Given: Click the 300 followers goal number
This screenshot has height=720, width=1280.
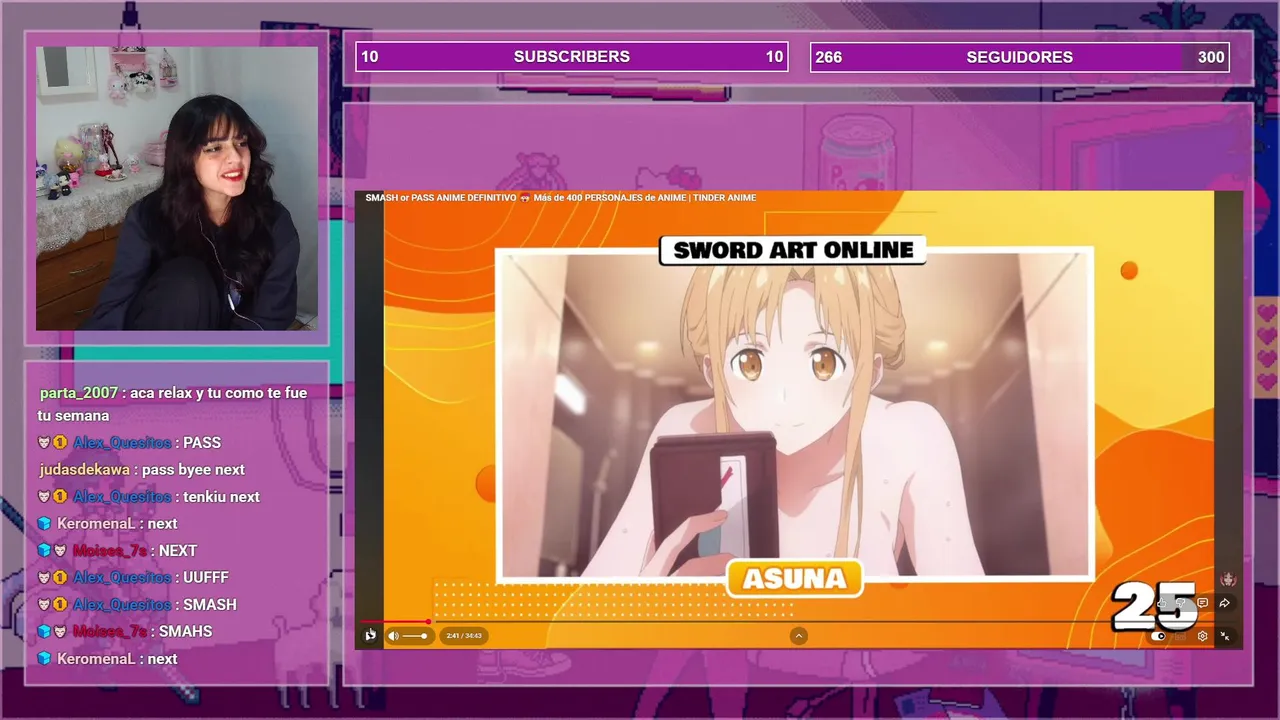Looking at the screenshot, I should [x=1211, y=57].
